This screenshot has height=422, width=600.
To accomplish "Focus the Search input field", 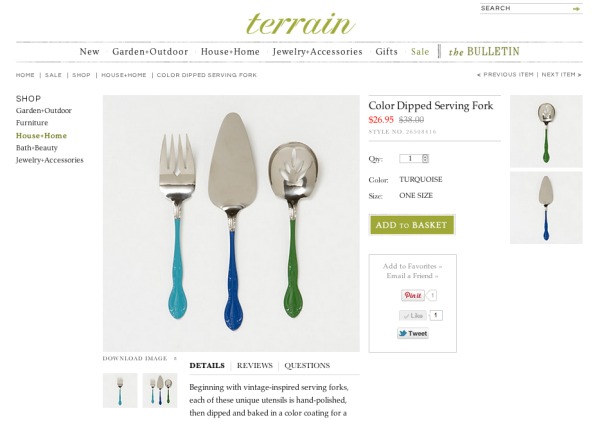I will [526, 8].
